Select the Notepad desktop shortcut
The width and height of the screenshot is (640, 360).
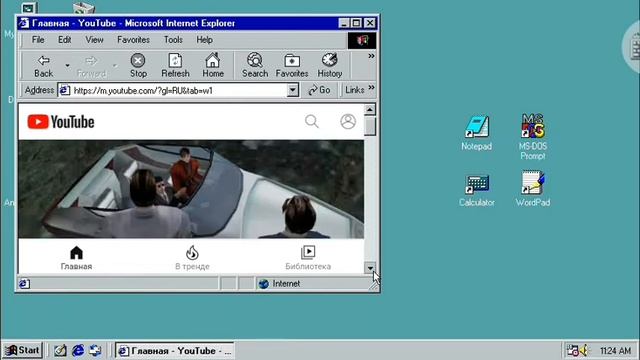[x=476, y=133]
